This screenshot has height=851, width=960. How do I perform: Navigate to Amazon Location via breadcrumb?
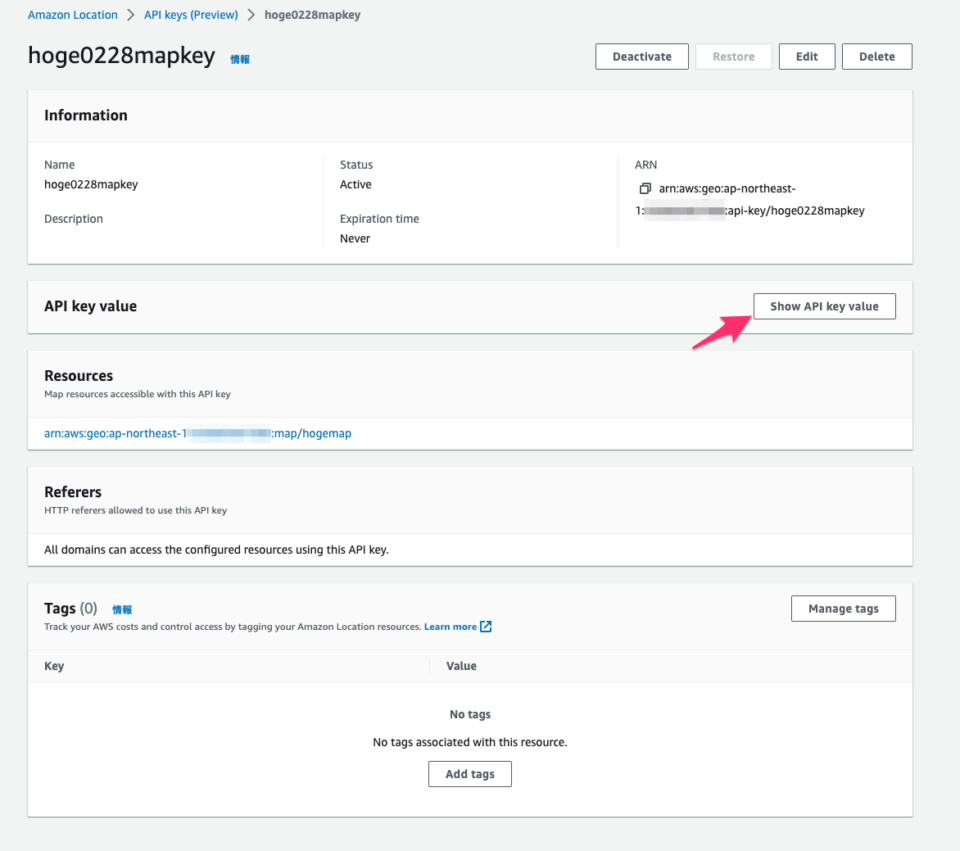click(72, 14)
